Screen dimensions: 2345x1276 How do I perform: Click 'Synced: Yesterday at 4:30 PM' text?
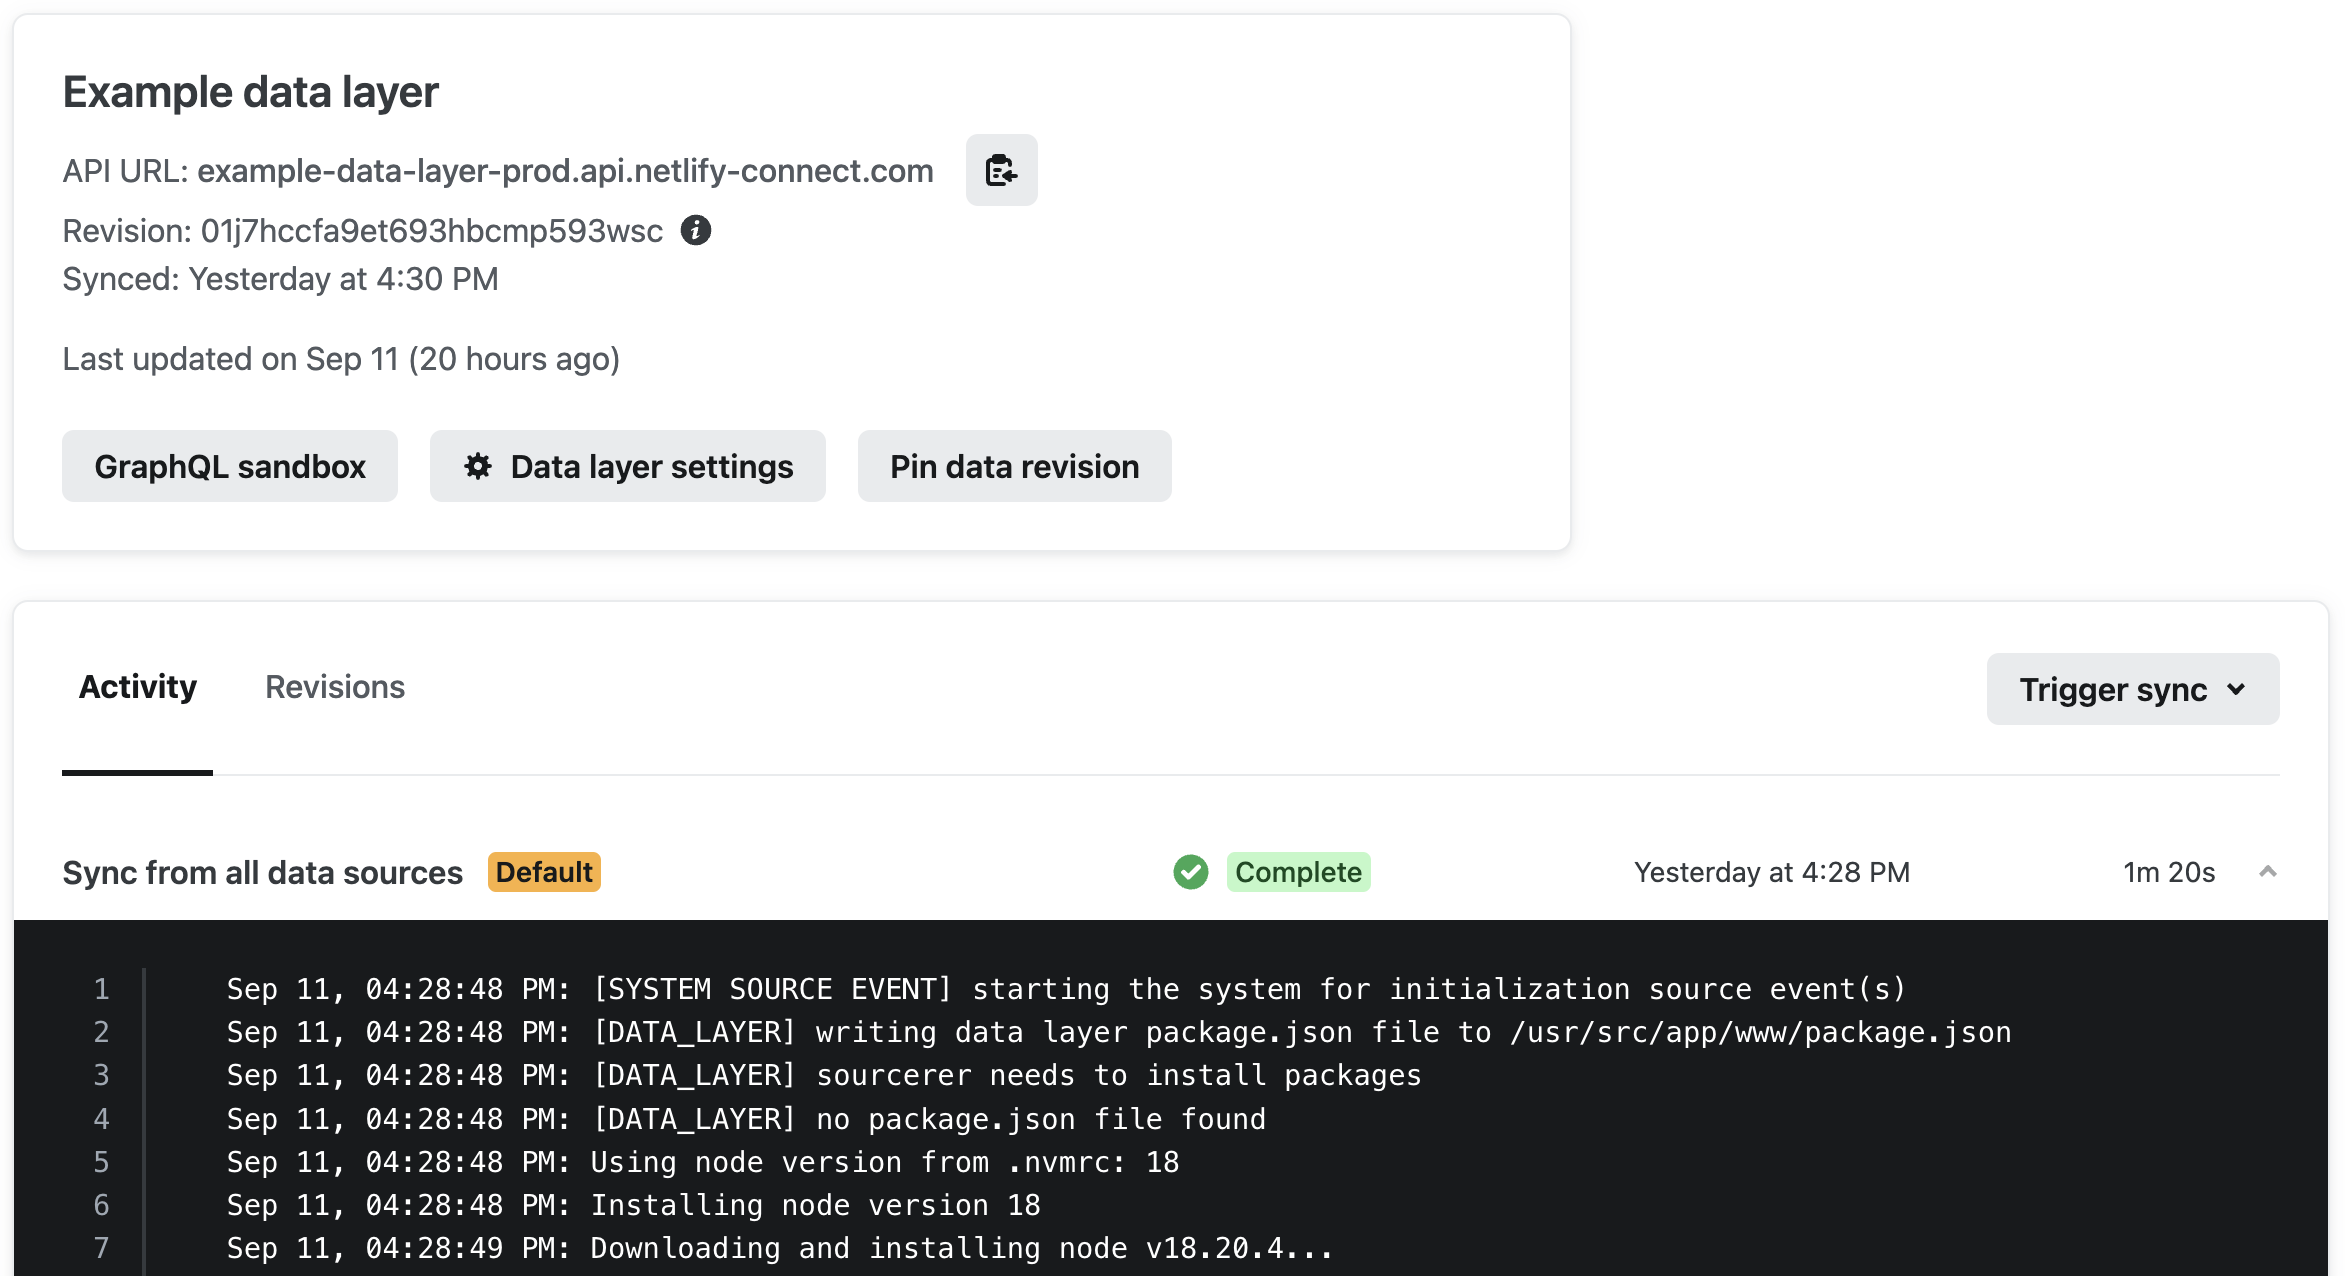click(x=280, y=279)
